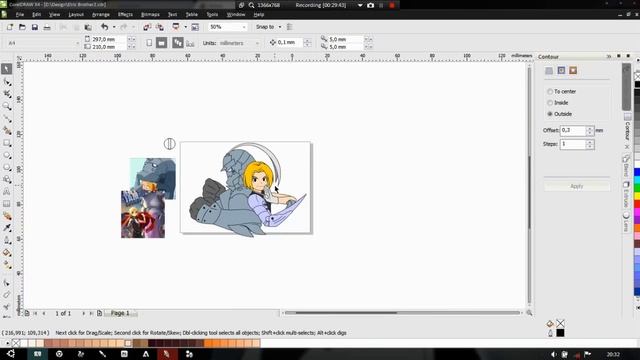Click the Steps input field in Contour

coord(573,144)
